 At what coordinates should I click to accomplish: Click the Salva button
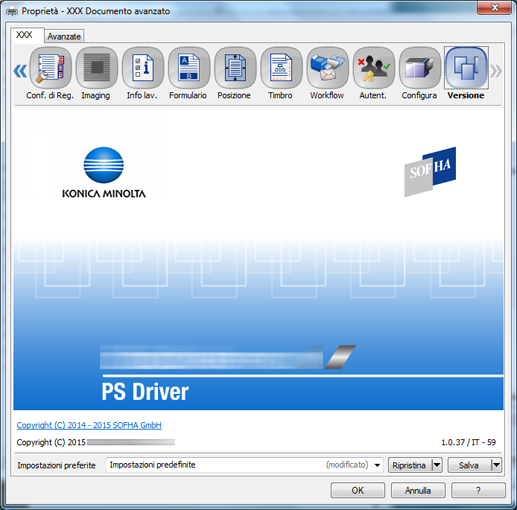pyautogui.click(x=469, y=465)
